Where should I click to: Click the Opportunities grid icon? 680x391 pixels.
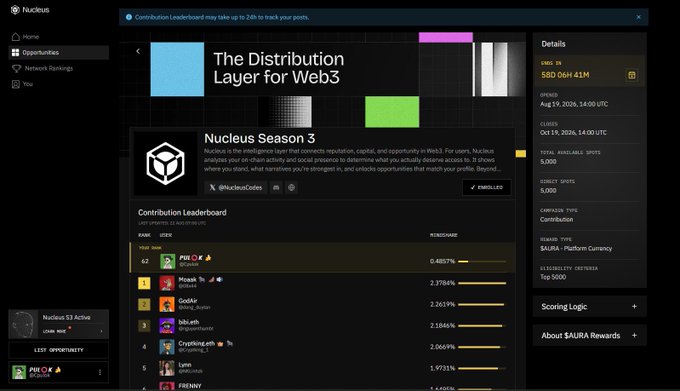point(16,52)
